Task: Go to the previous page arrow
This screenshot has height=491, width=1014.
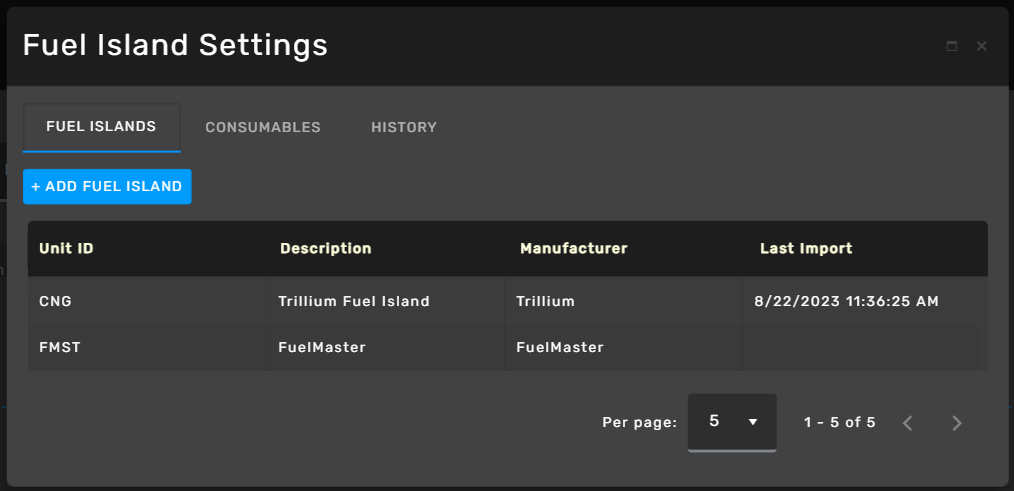Action: click(907, 423)
